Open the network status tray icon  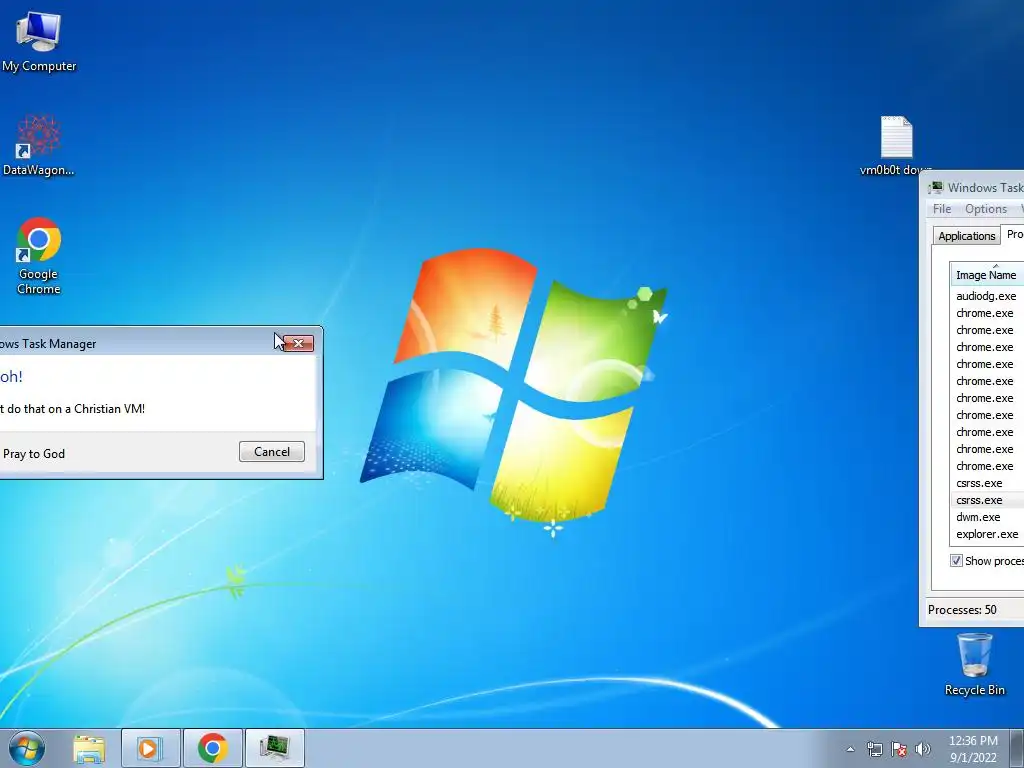874,749
